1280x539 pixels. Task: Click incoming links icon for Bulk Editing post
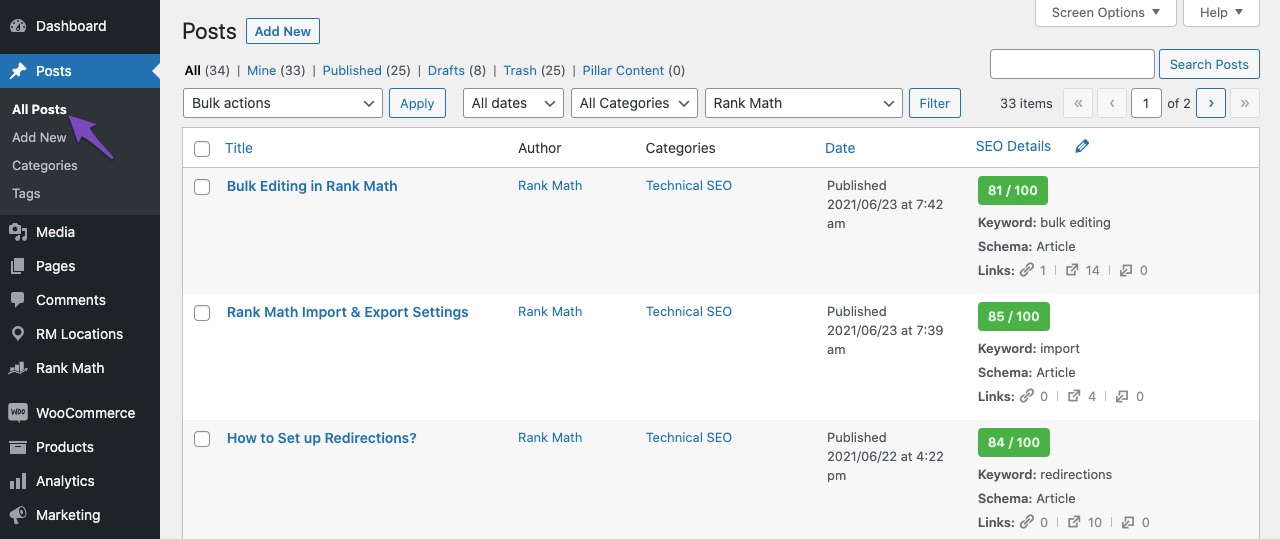pyautogui.click(x=1126, y=270)
